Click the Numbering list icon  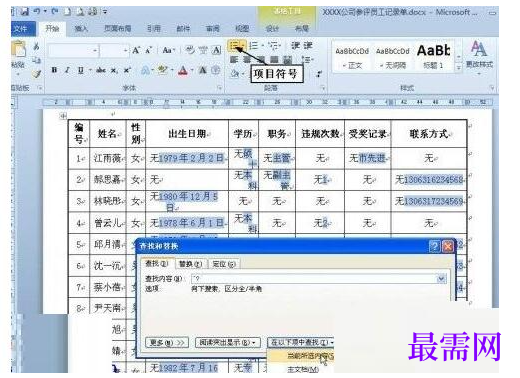(x=254, y=46)
